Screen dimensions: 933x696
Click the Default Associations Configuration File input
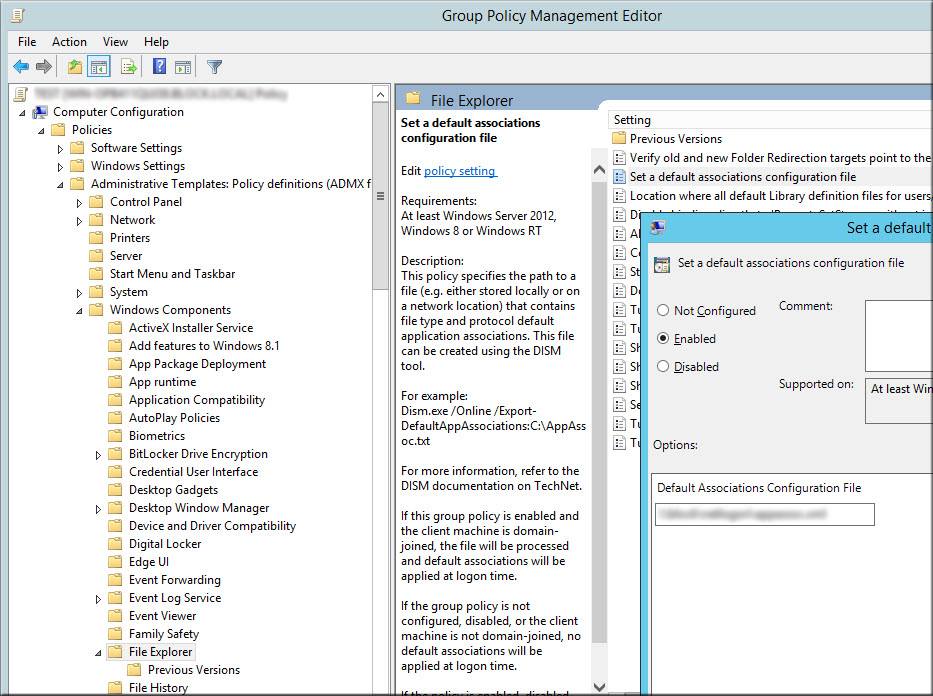point(765,515)
